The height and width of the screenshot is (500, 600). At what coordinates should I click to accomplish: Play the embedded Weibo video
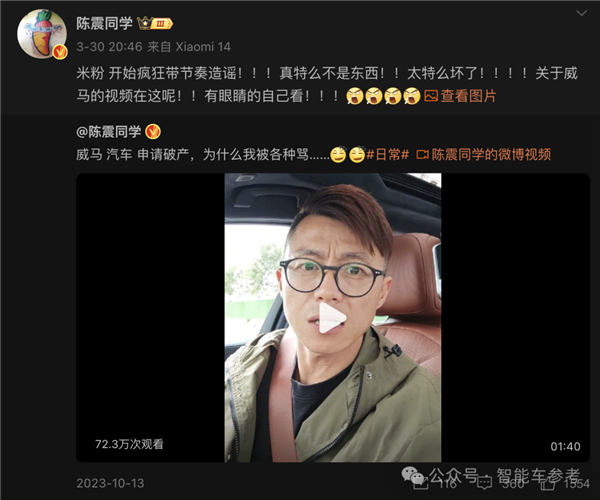tap(332, 318)
